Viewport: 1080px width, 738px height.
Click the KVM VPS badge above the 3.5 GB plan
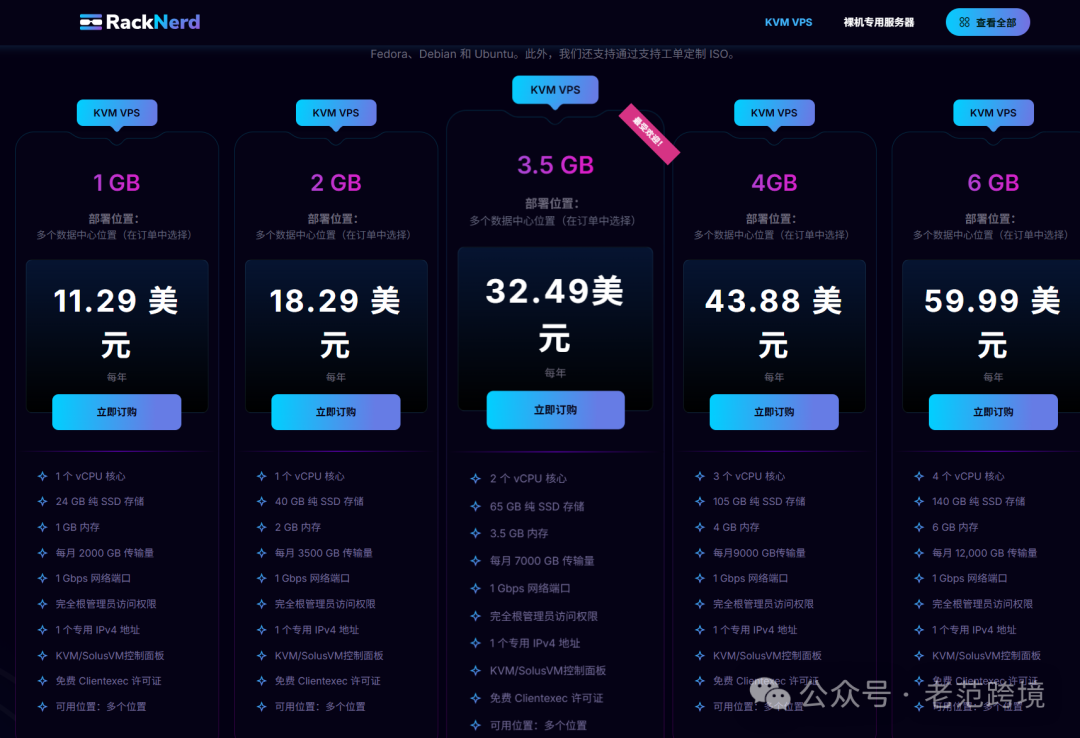[x=555, y=90]
